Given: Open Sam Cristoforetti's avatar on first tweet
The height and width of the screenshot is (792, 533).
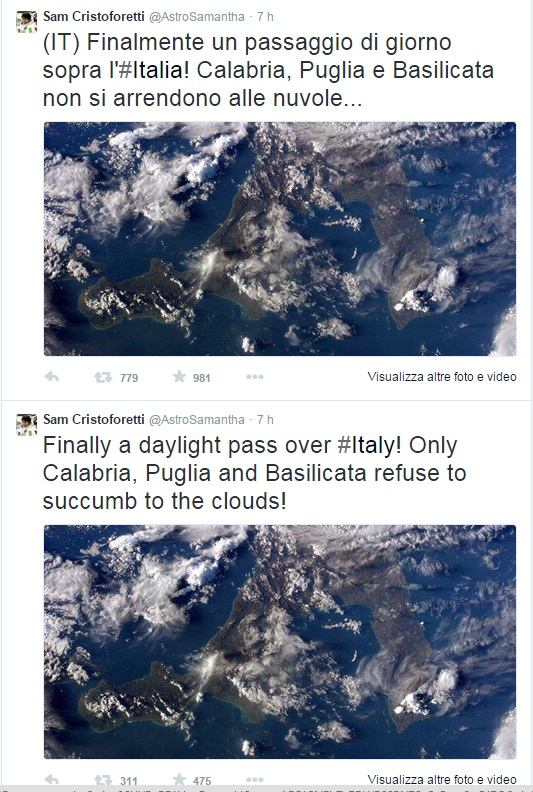Looking at the screenshot, I should 26,22.
